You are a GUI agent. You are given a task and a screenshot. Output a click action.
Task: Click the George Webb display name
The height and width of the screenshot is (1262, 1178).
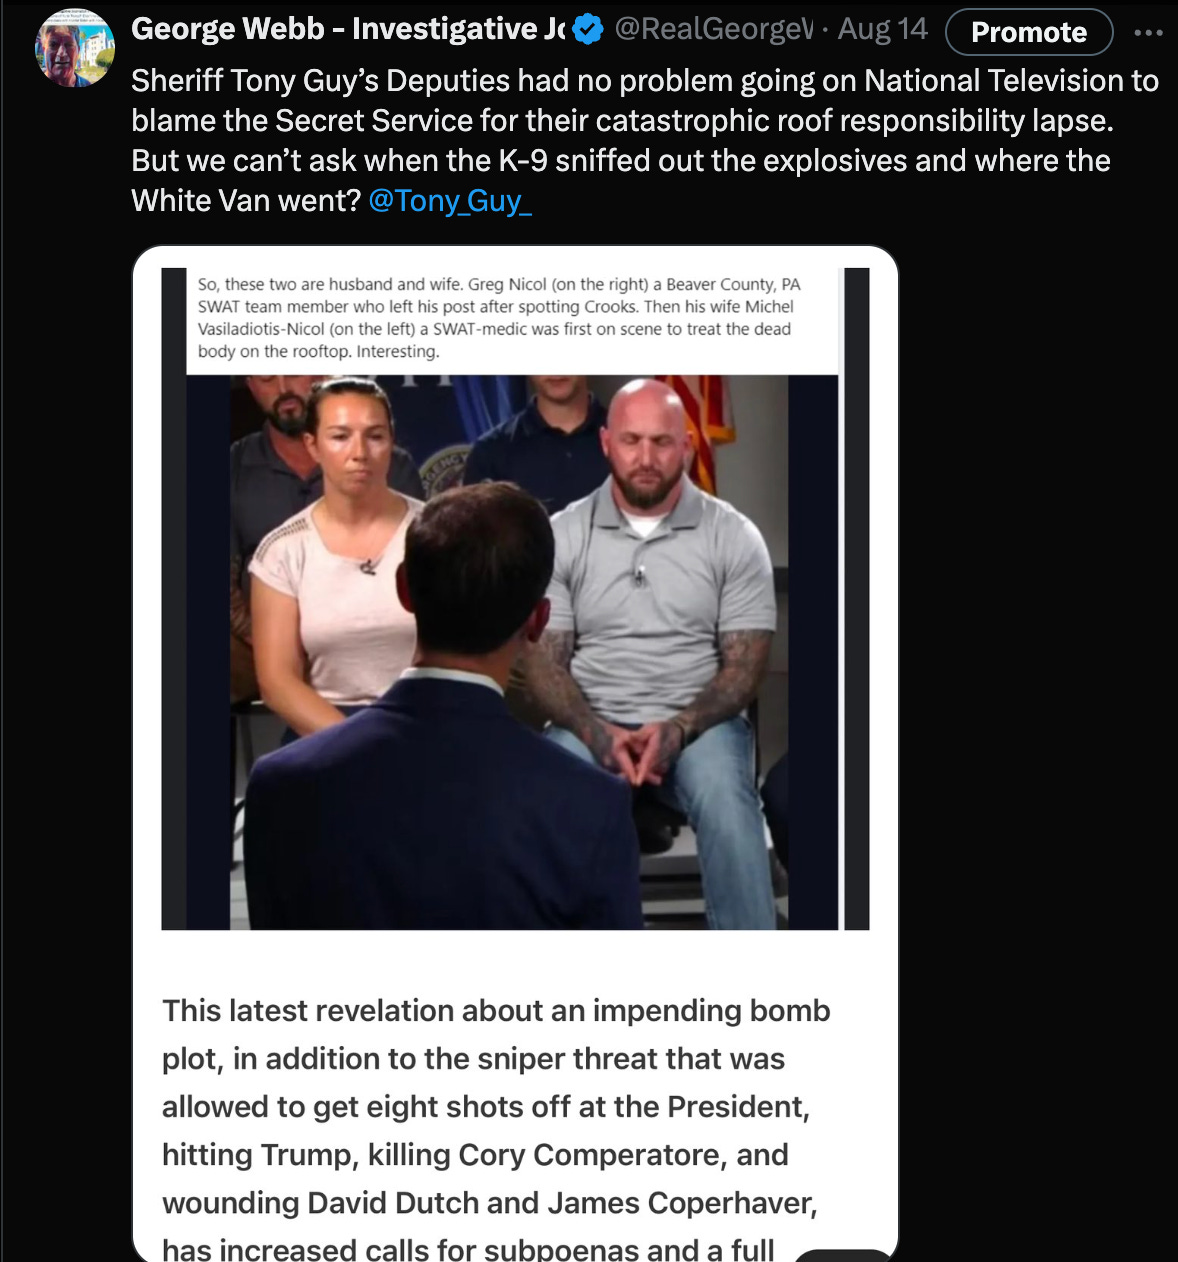[349, 30]
